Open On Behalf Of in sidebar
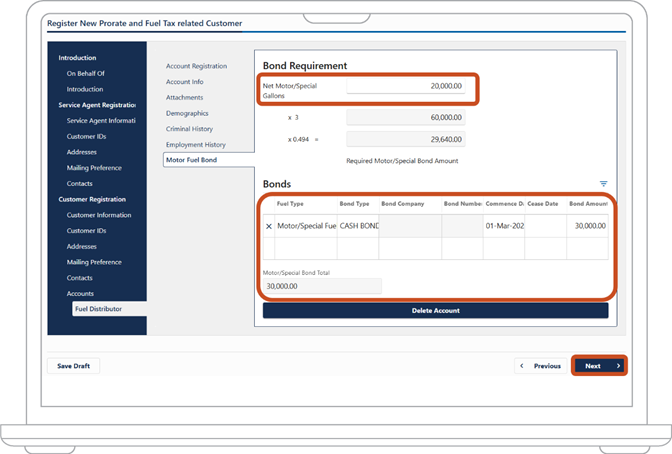Viewport: 672px width, 454px height. pyautogui.click(x=85, y=73)
